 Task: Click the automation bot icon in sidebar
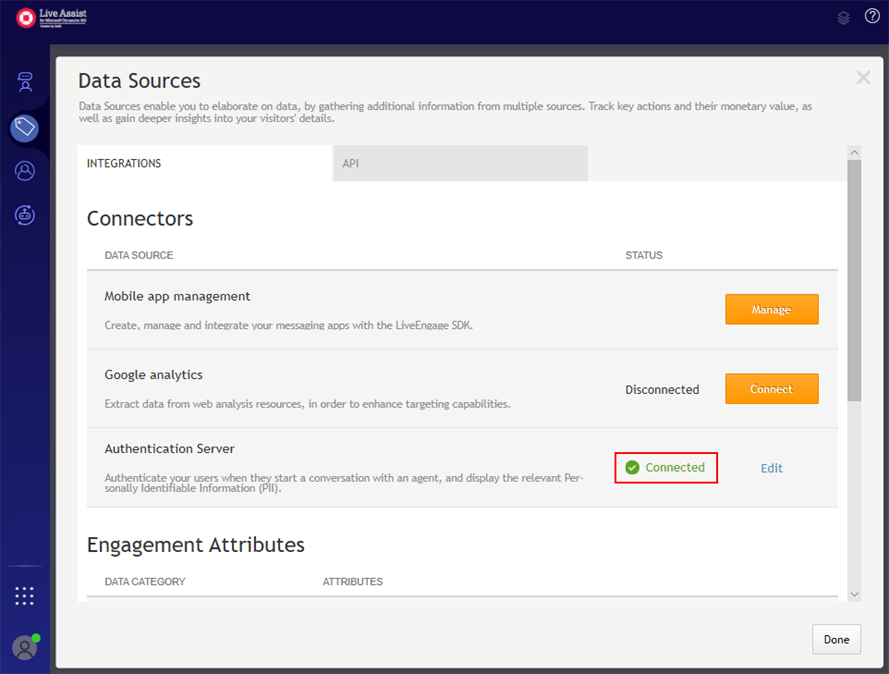pyautogui.click(x=25, y=214)
